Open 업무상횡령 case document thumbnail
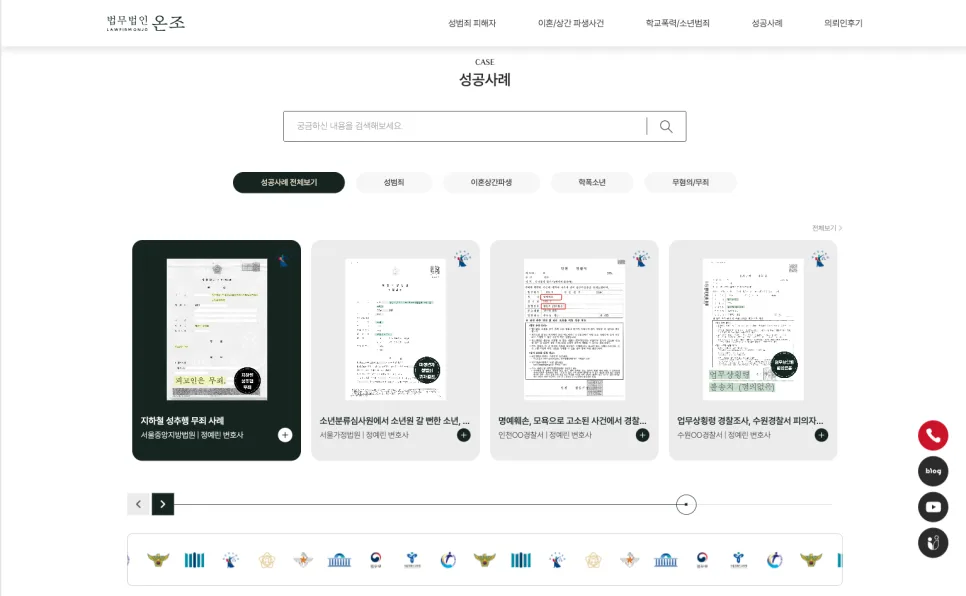This screenshot has width=966, height=596. coord(753,329)
